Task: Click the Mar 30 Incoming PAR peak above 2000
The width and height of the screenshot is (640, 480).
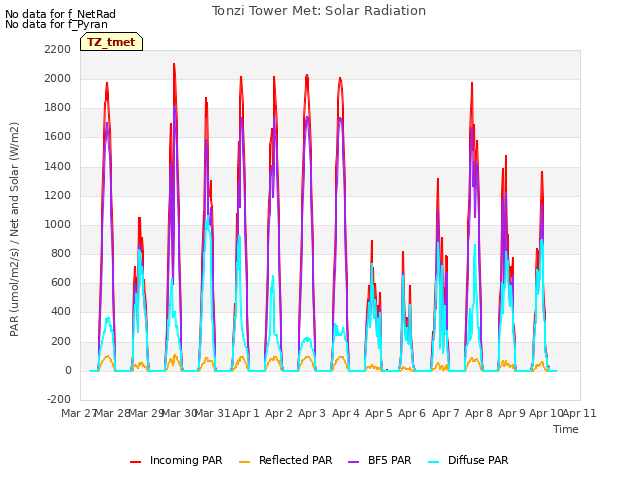Action: [174, 65]
